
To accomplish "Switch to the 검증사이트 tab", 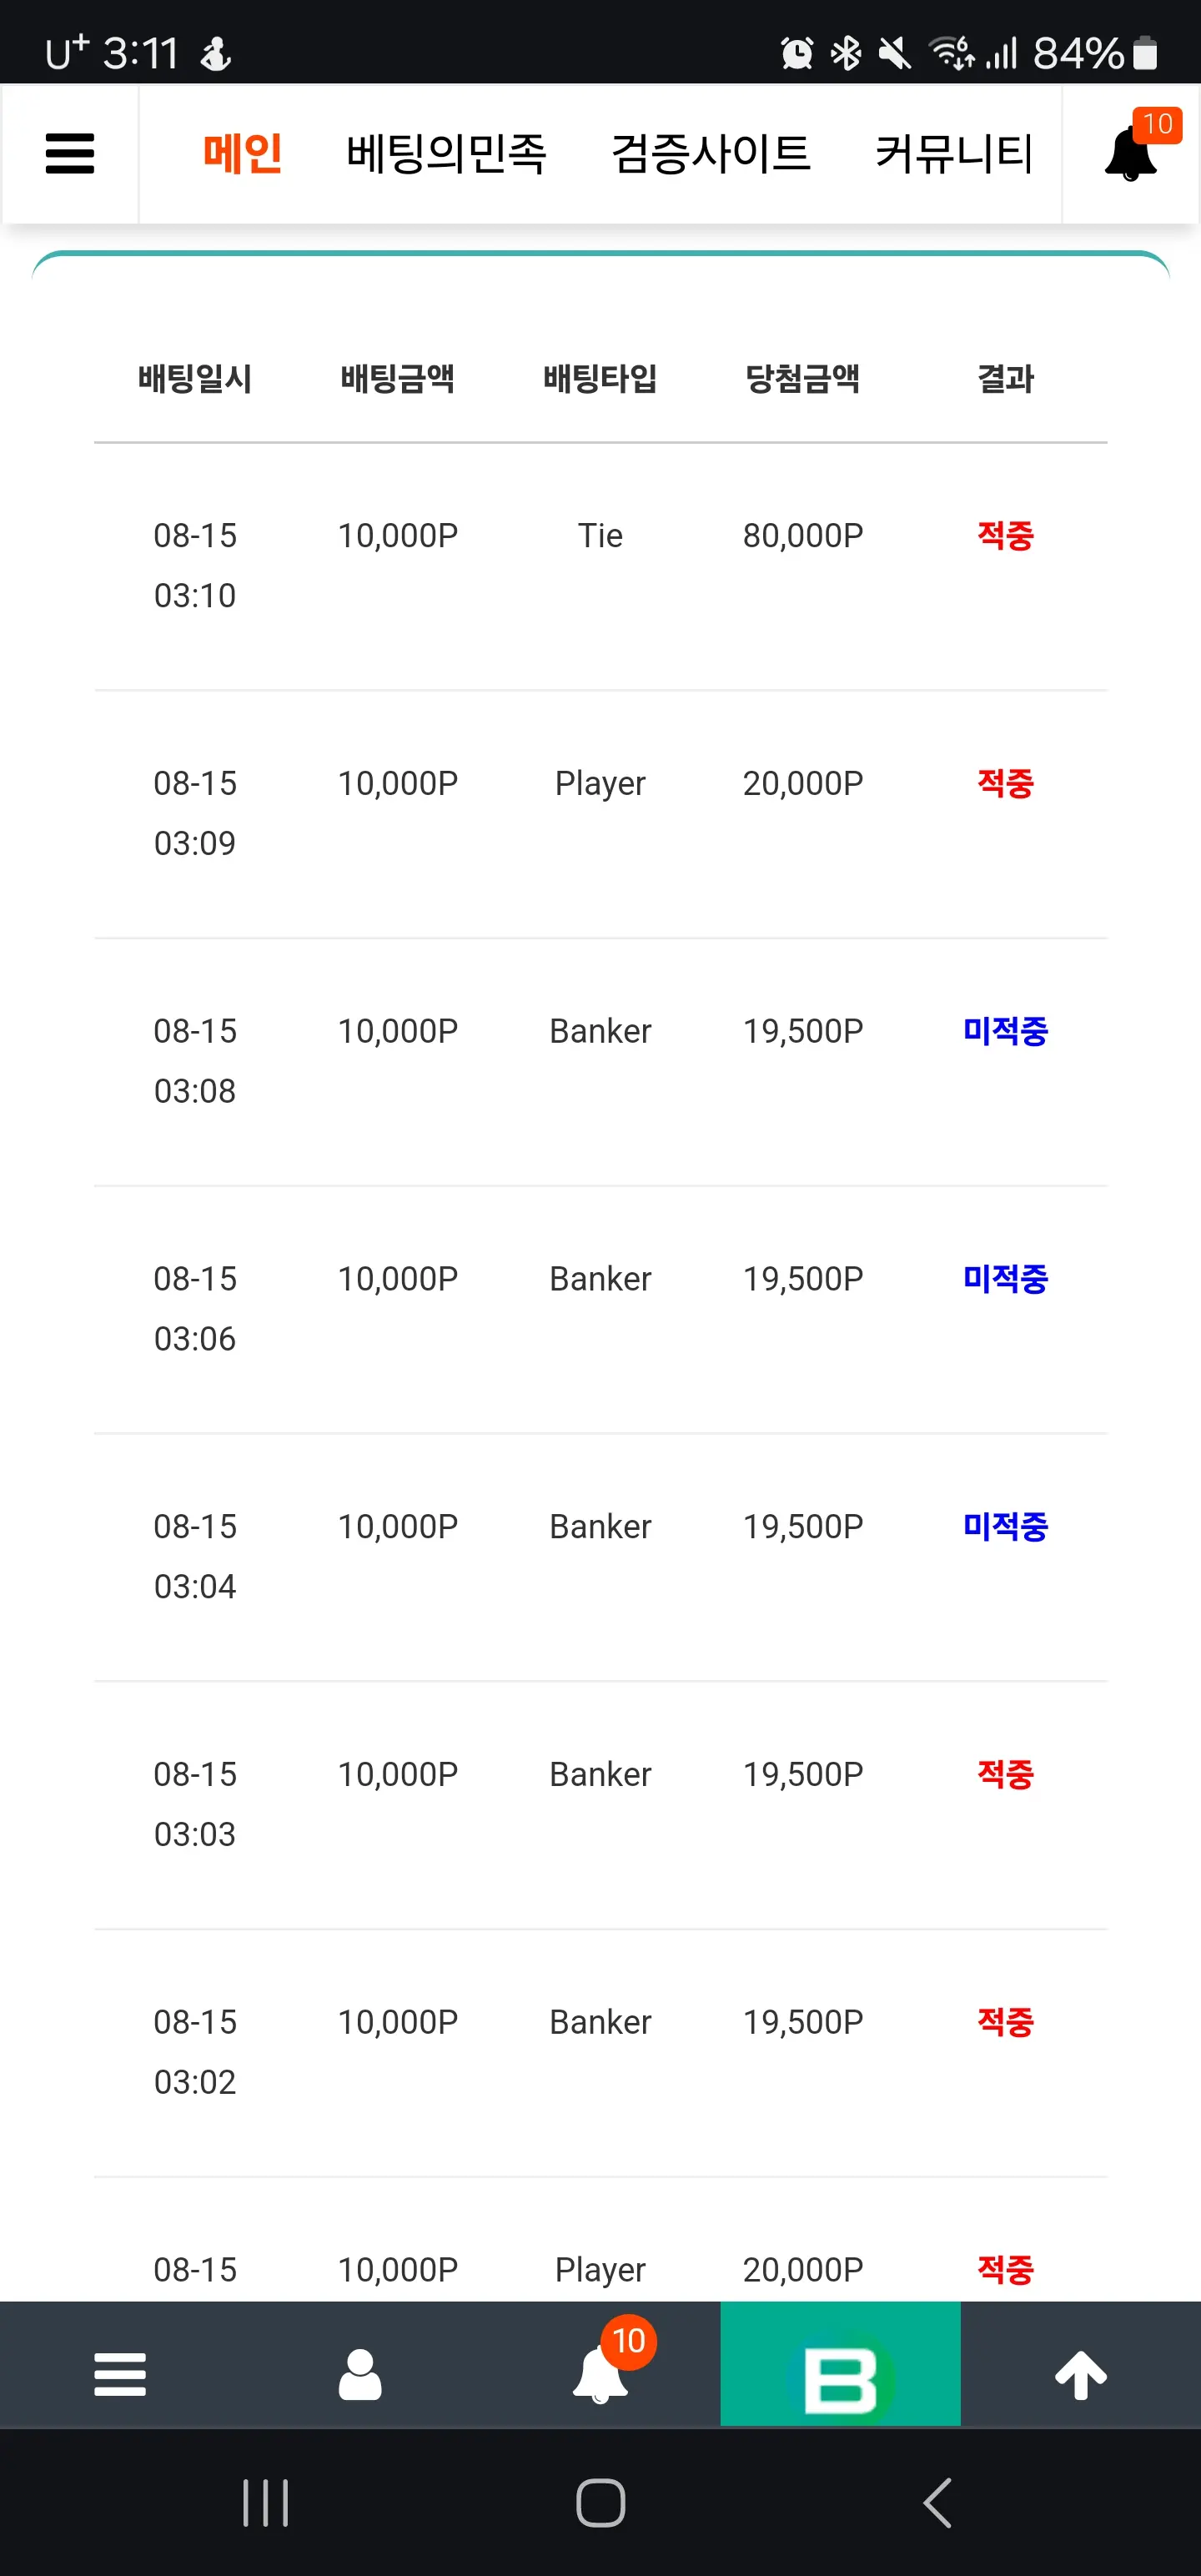I will pos(711,154).
